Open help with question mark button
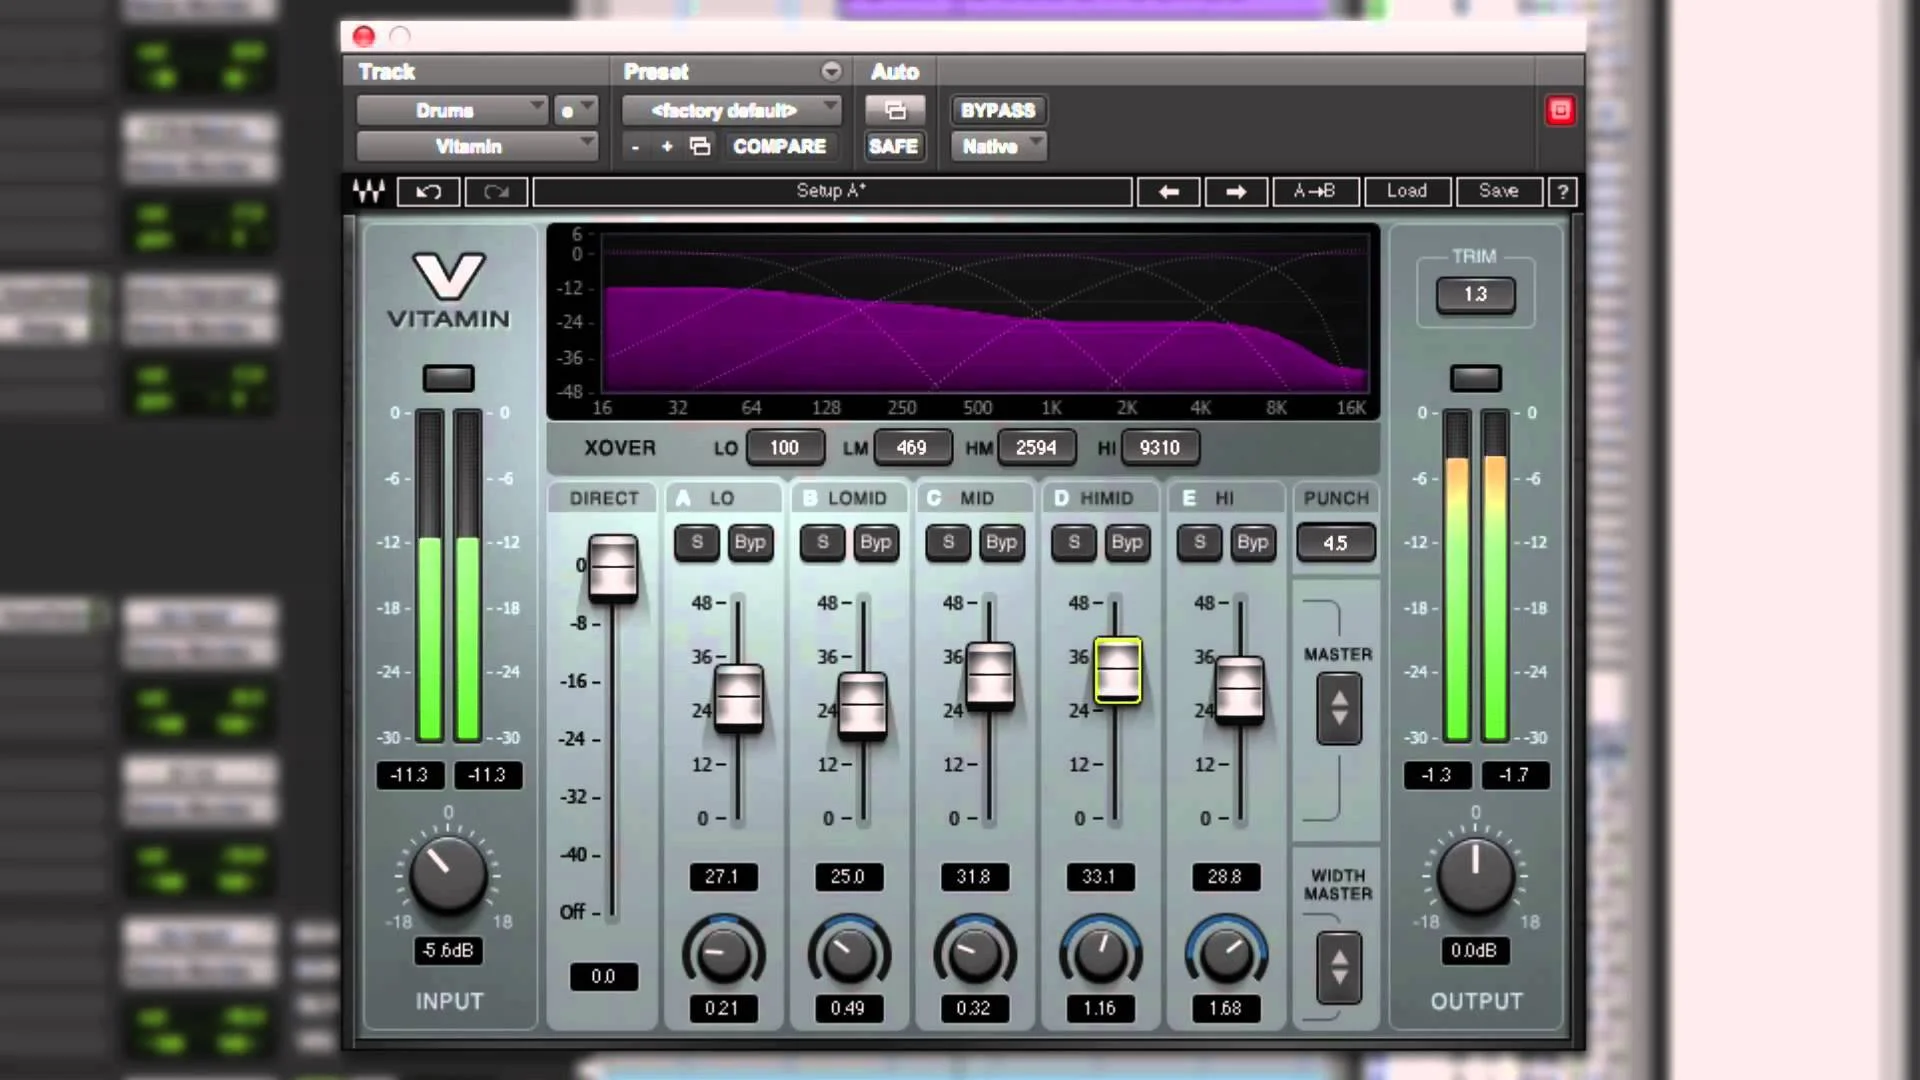The image size is (1920, 1080). tap(1562, 191)
